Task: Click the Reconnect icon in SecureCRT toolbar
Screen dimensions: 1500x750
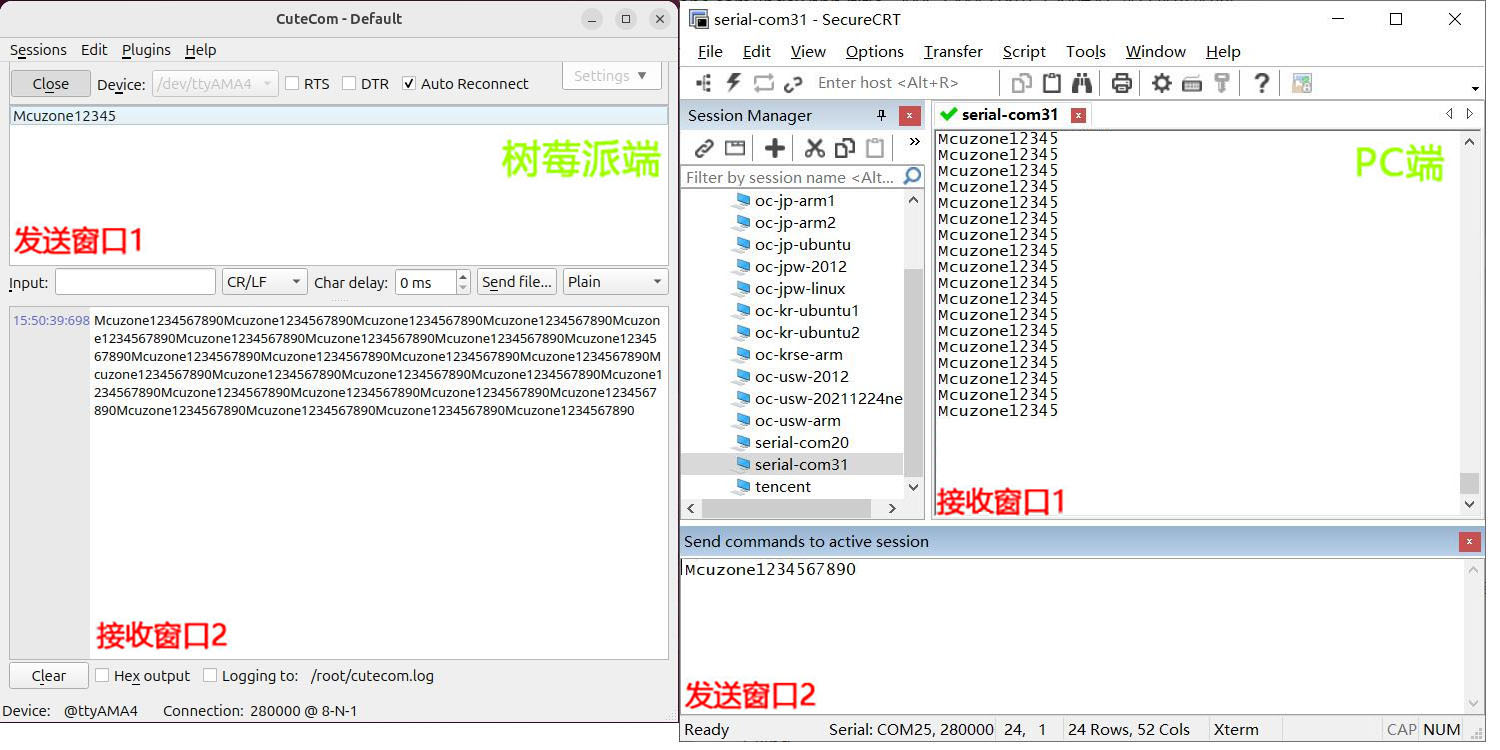Action: click(x=764, y=83)
